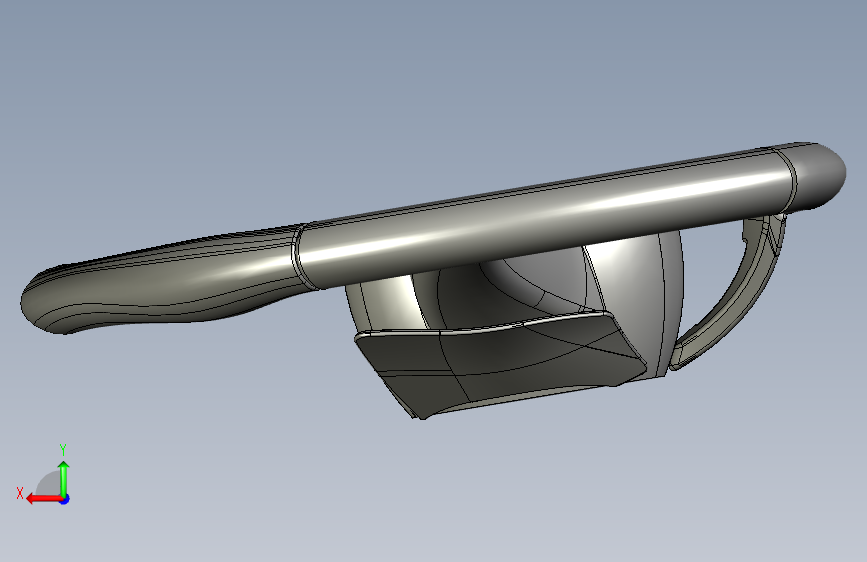This screenshot has height=562, width=867.
Task: Select the long cylindrical handle bar
Action: coord(545,218)
